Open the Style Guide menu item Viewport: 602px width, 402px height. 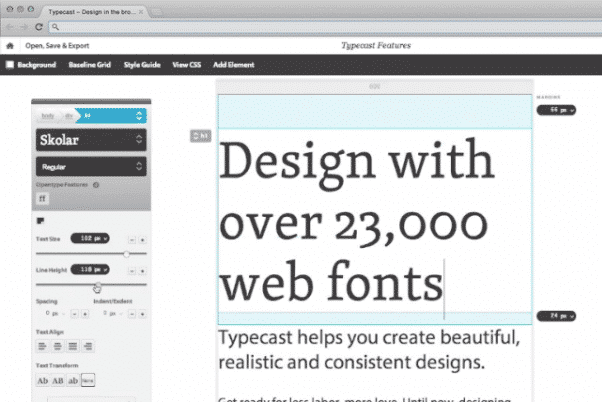[142, 65]
